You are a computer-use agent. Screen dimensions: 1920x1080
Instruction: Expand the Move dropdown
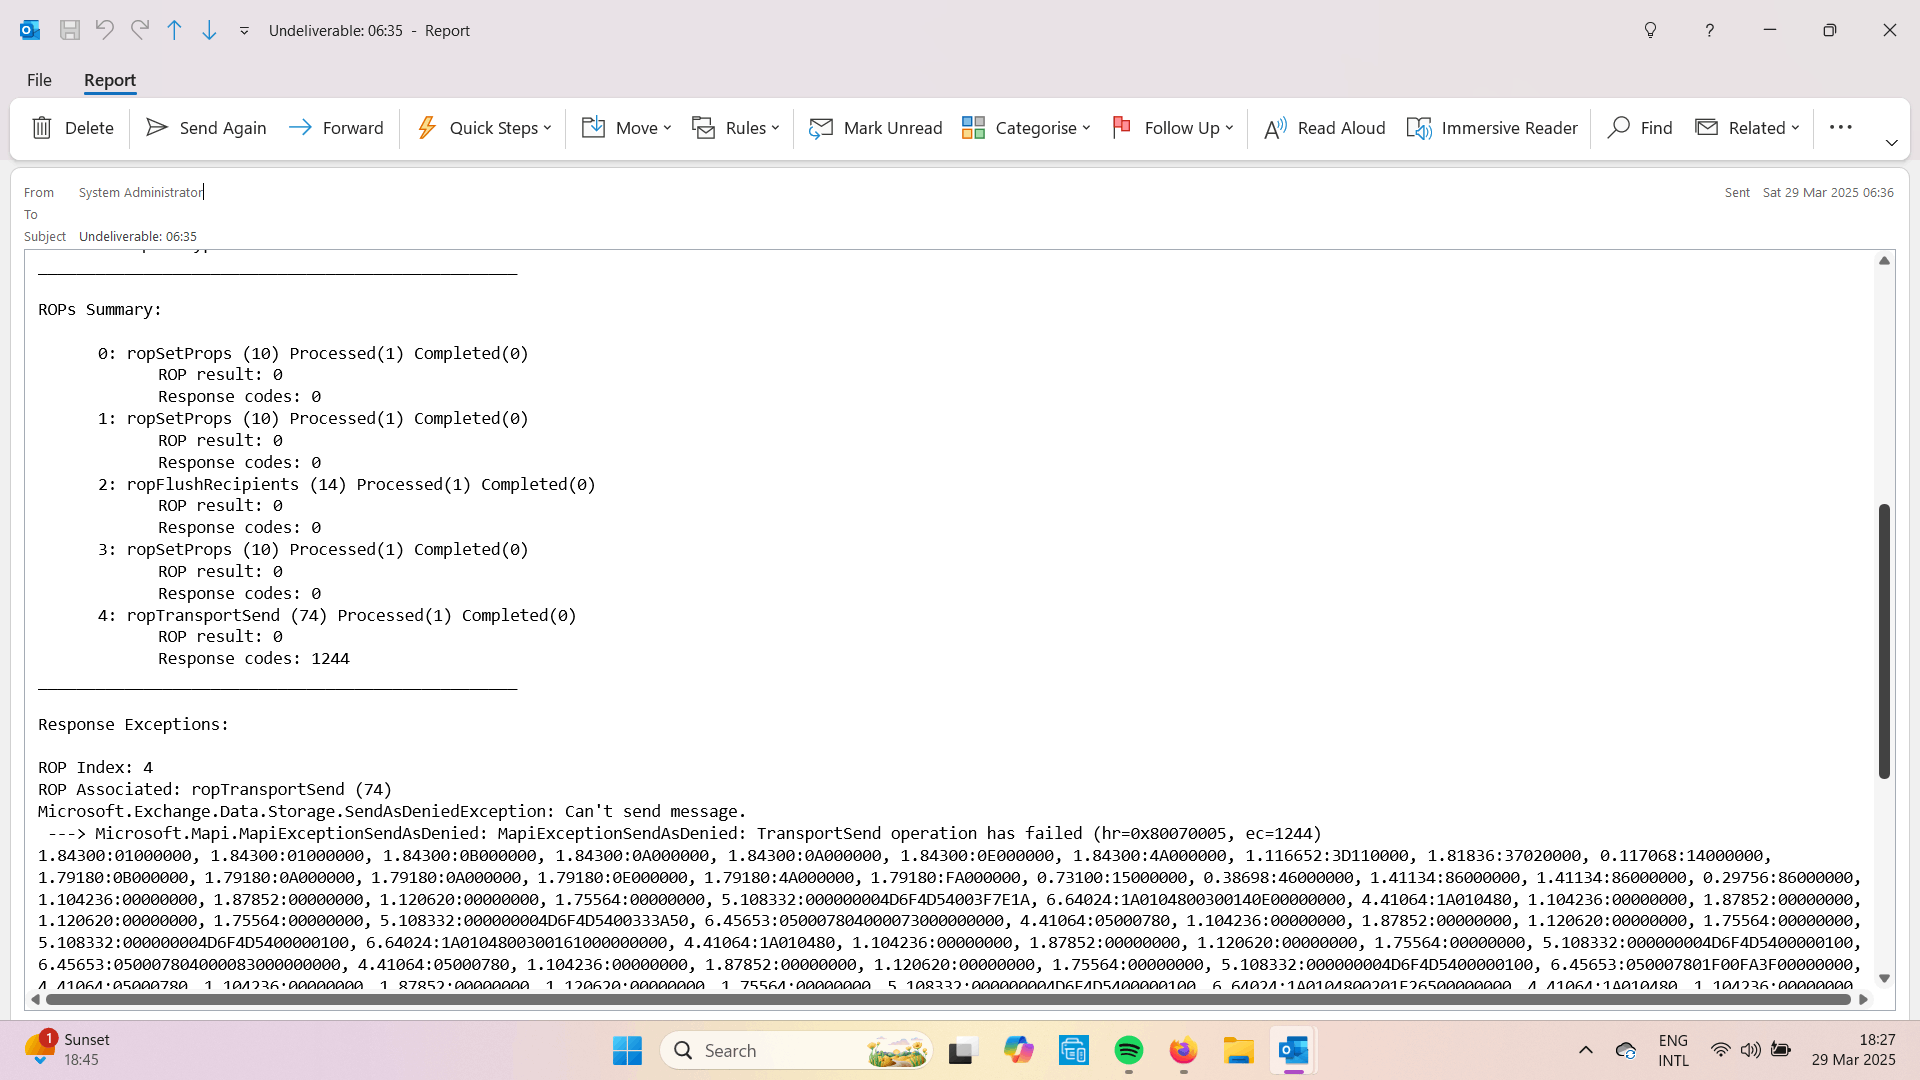(666, 127)
